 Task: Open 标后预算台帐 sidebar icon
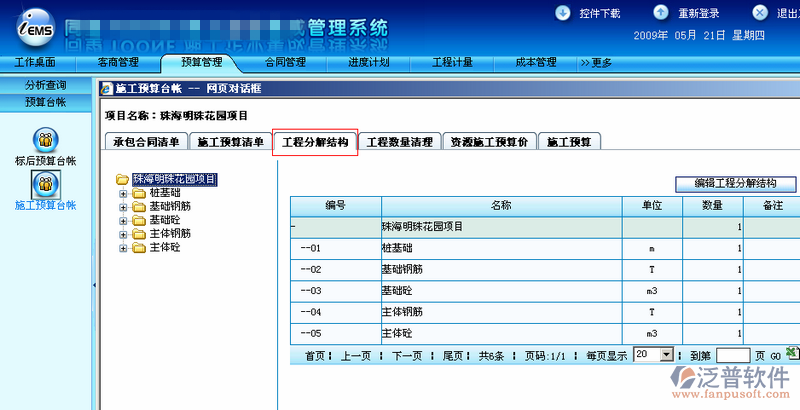[x=46, y=139]
